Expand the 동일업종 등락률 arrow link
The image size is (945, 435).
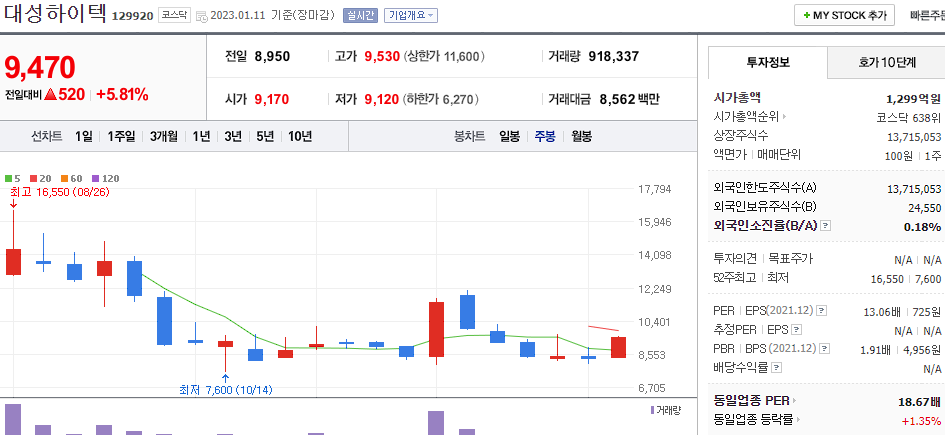(798, 419)
